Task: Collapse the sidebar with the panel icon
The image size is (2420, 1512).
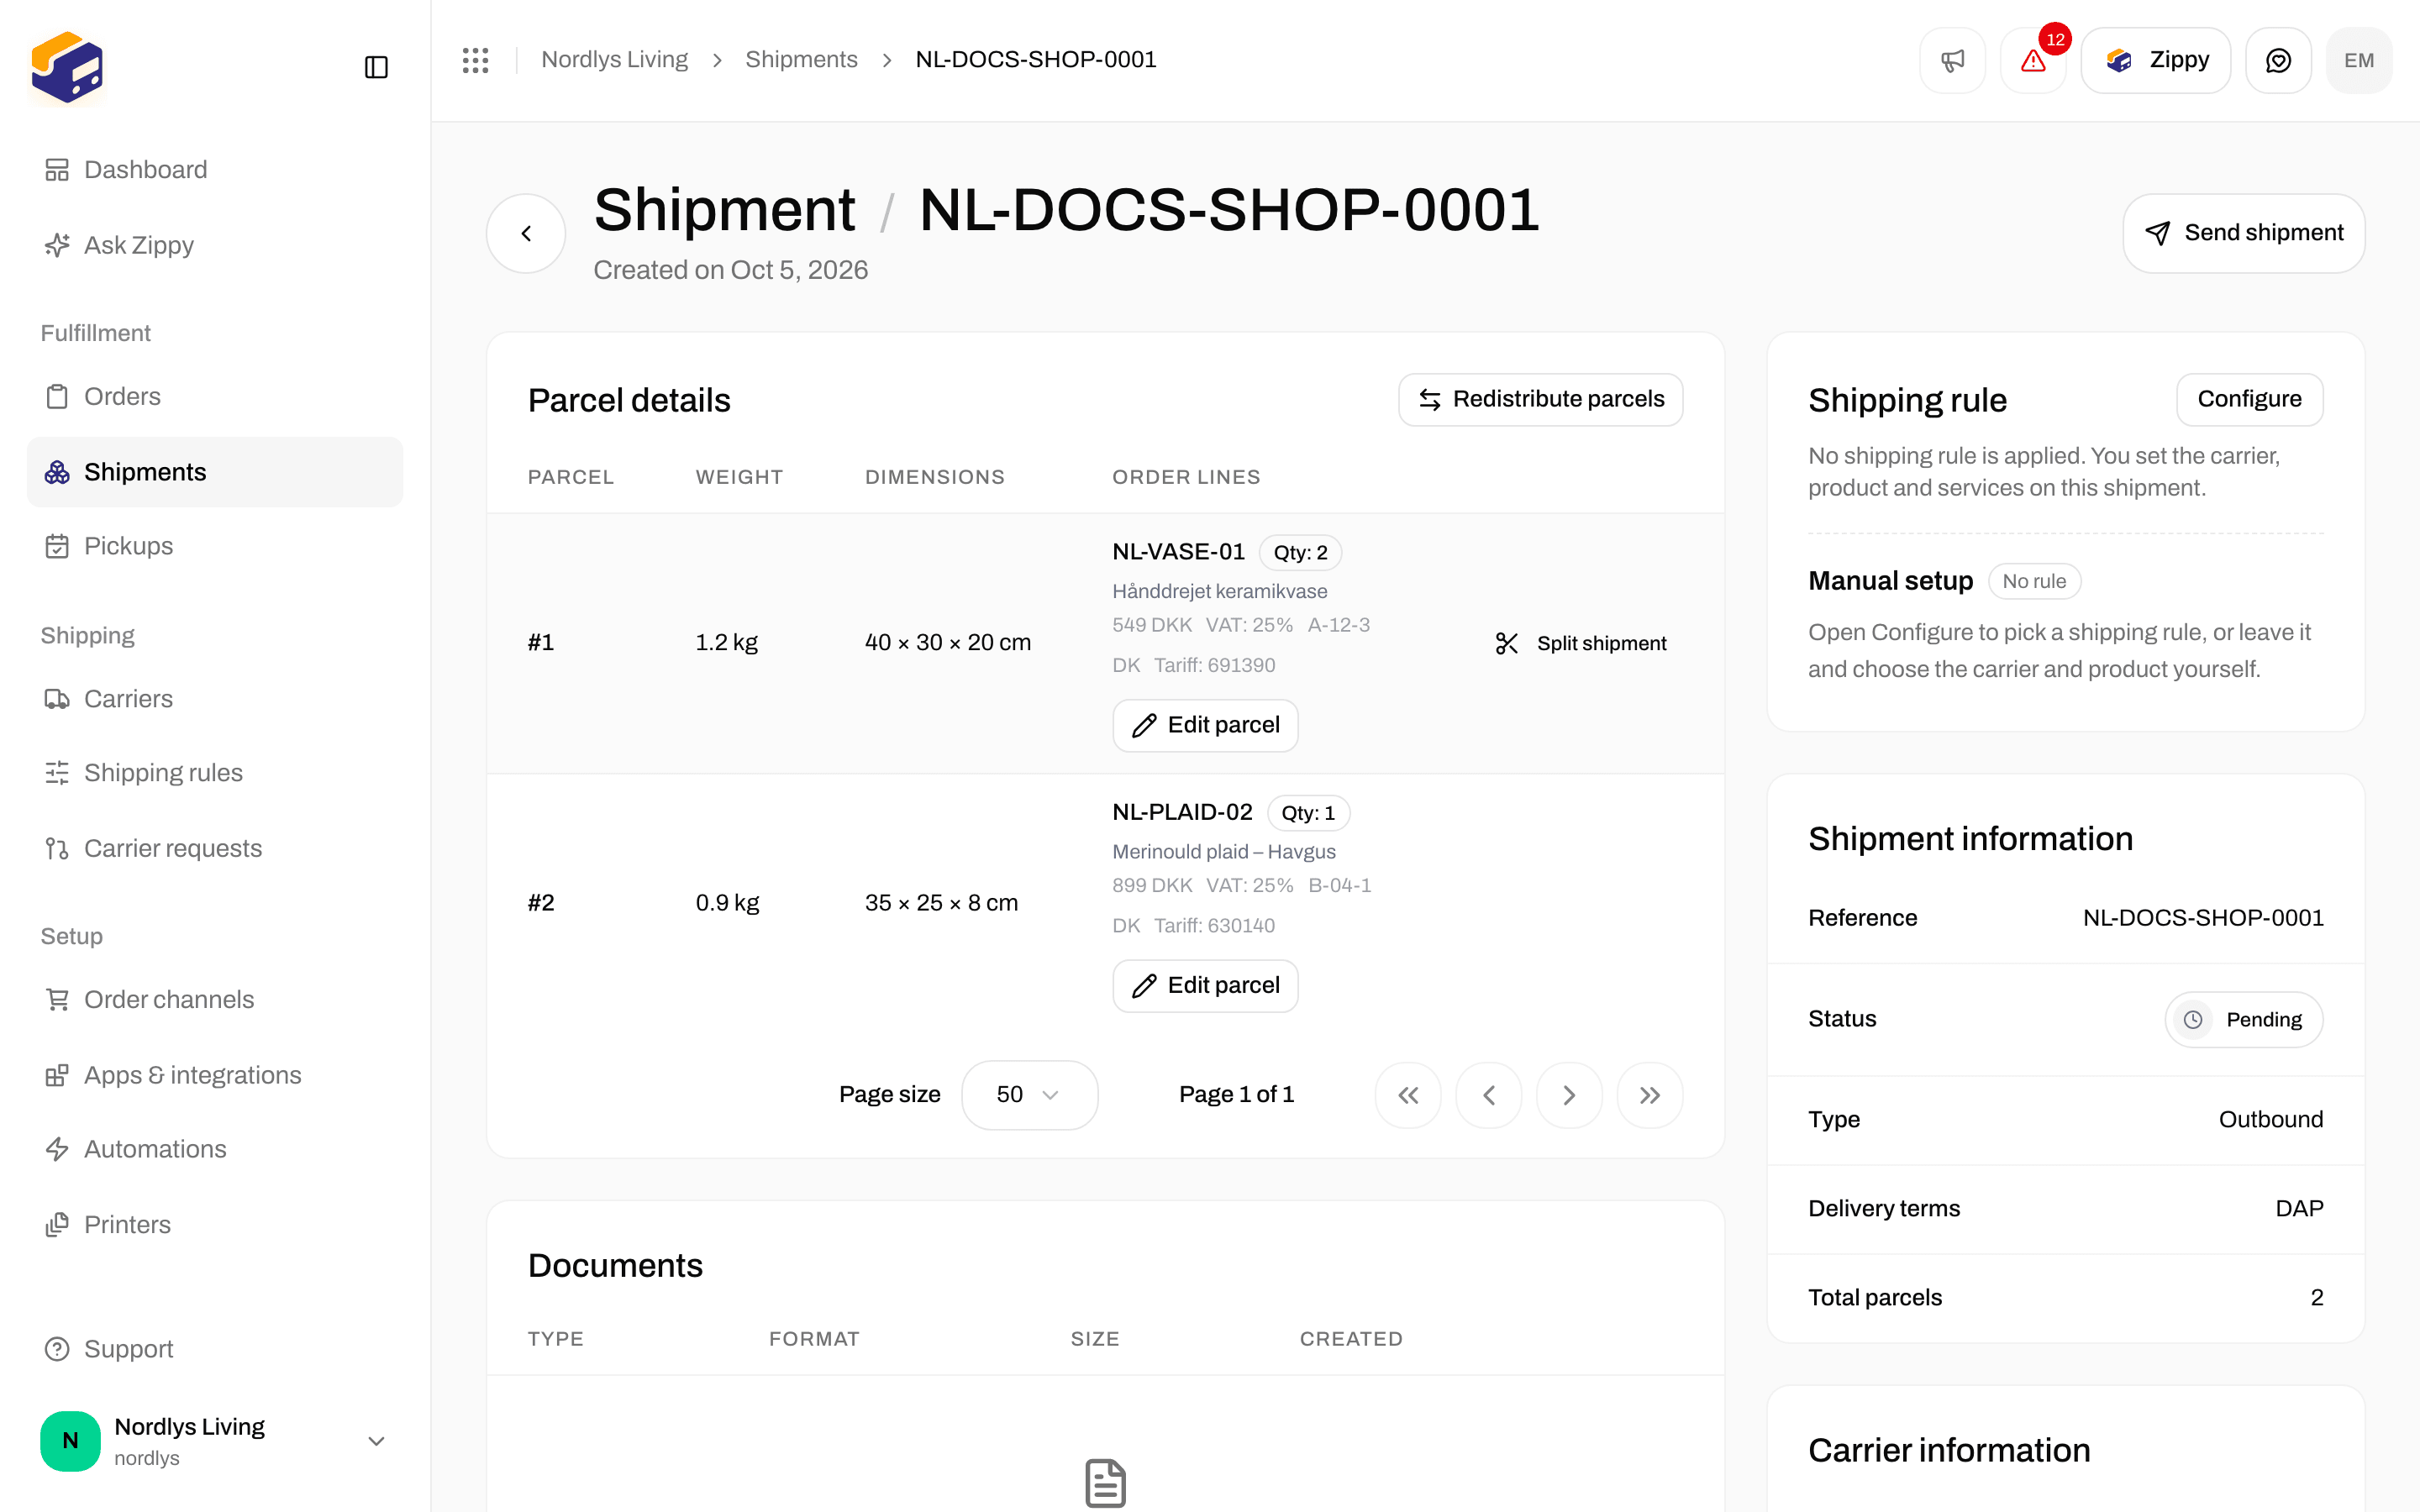Action: 376,67
